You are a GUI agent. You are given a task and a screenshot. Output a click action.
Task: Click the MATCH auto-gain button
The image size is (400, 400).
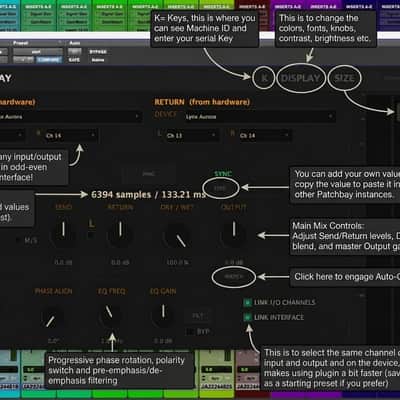pos(234,277)
